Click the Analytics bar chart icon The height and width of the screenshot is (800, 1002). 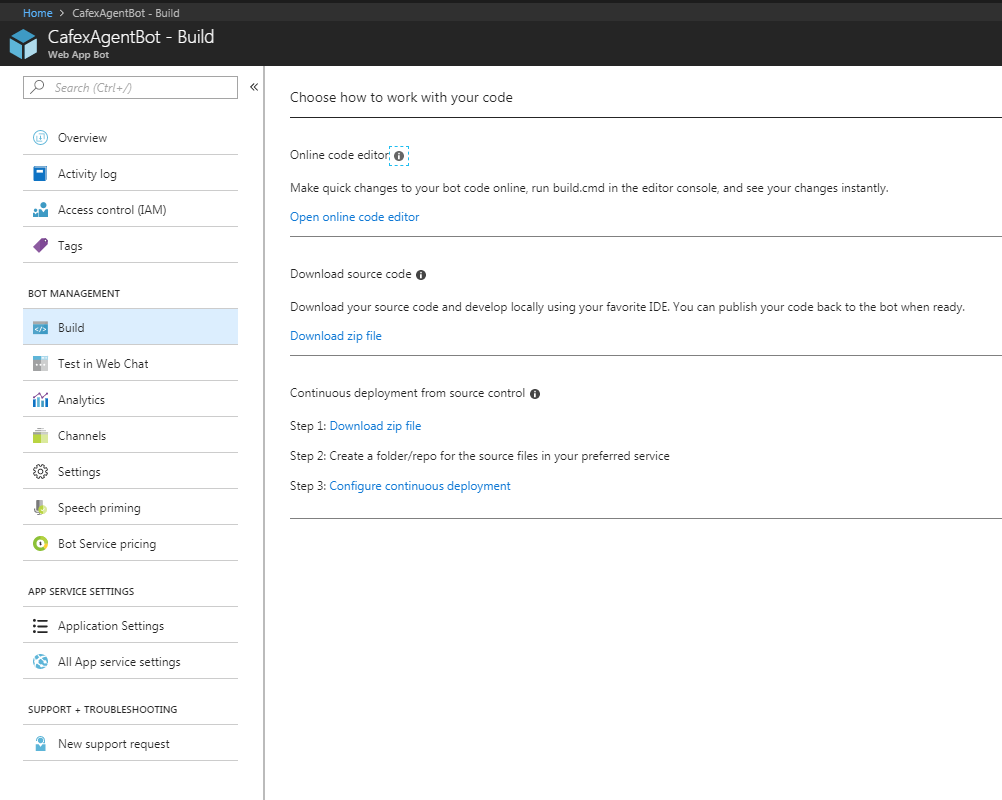click(40, 400)
